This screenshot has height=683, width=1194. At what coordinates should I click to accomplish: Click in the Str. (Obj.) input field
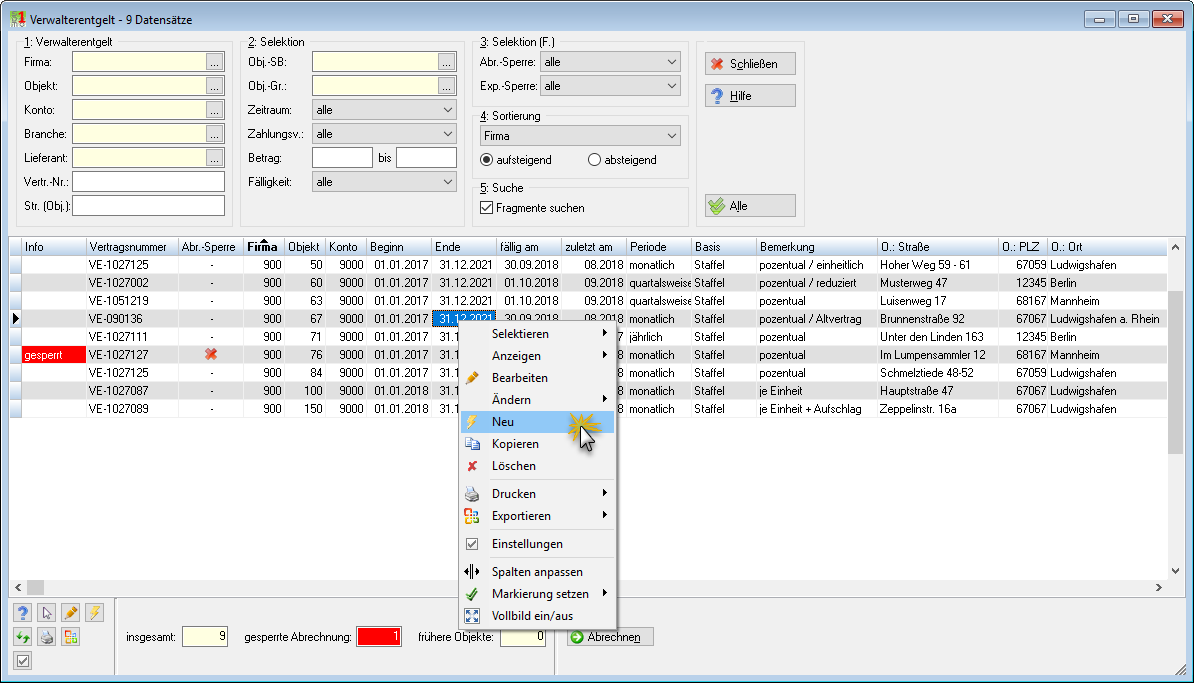(x=148, y=206)
